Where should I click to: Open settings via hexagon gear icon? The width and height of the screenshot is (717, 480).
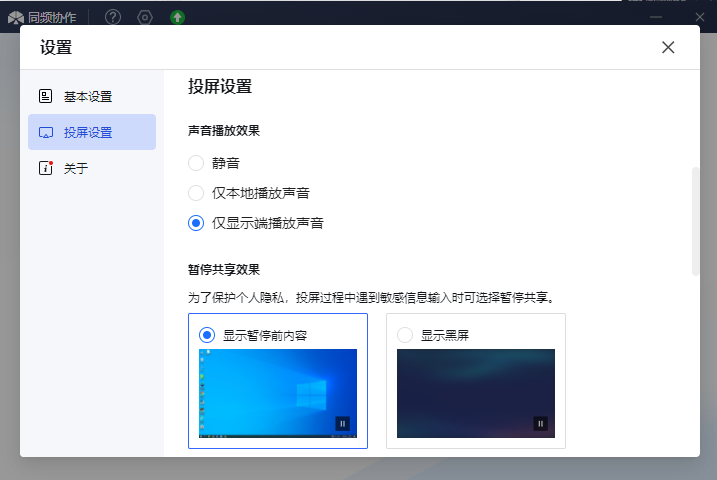(145, 17)
